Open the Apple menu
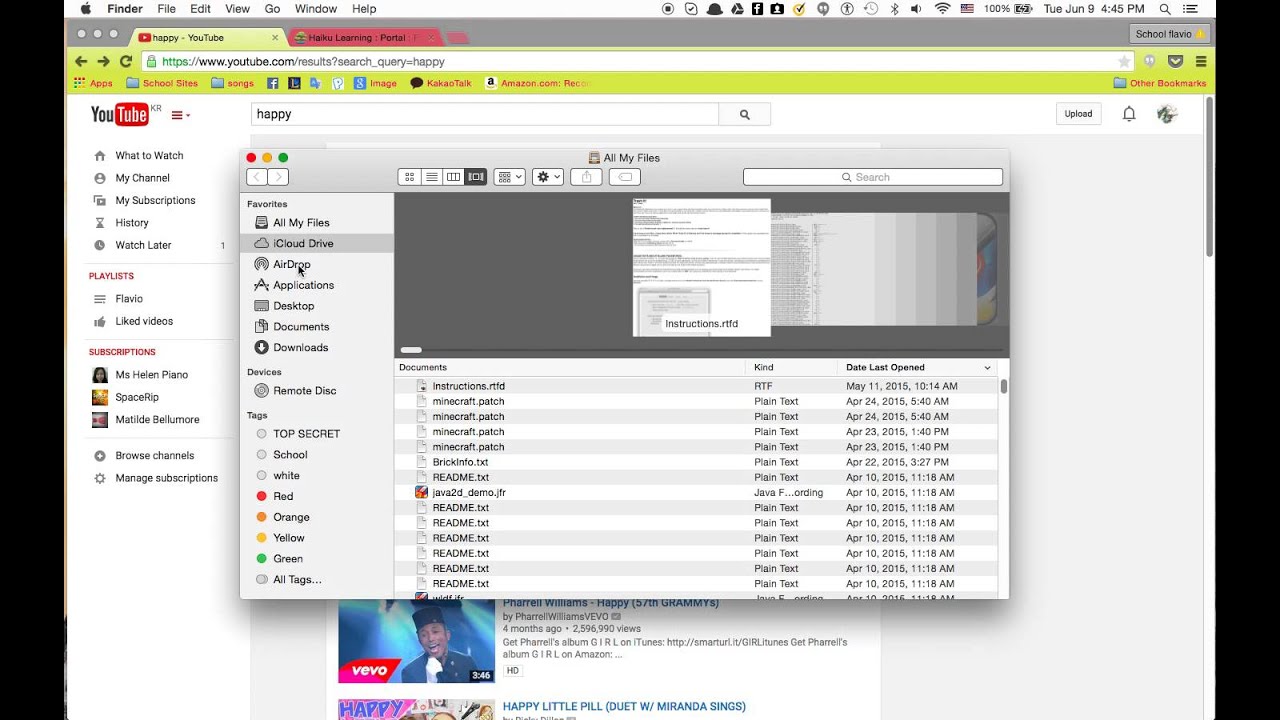 85,9
